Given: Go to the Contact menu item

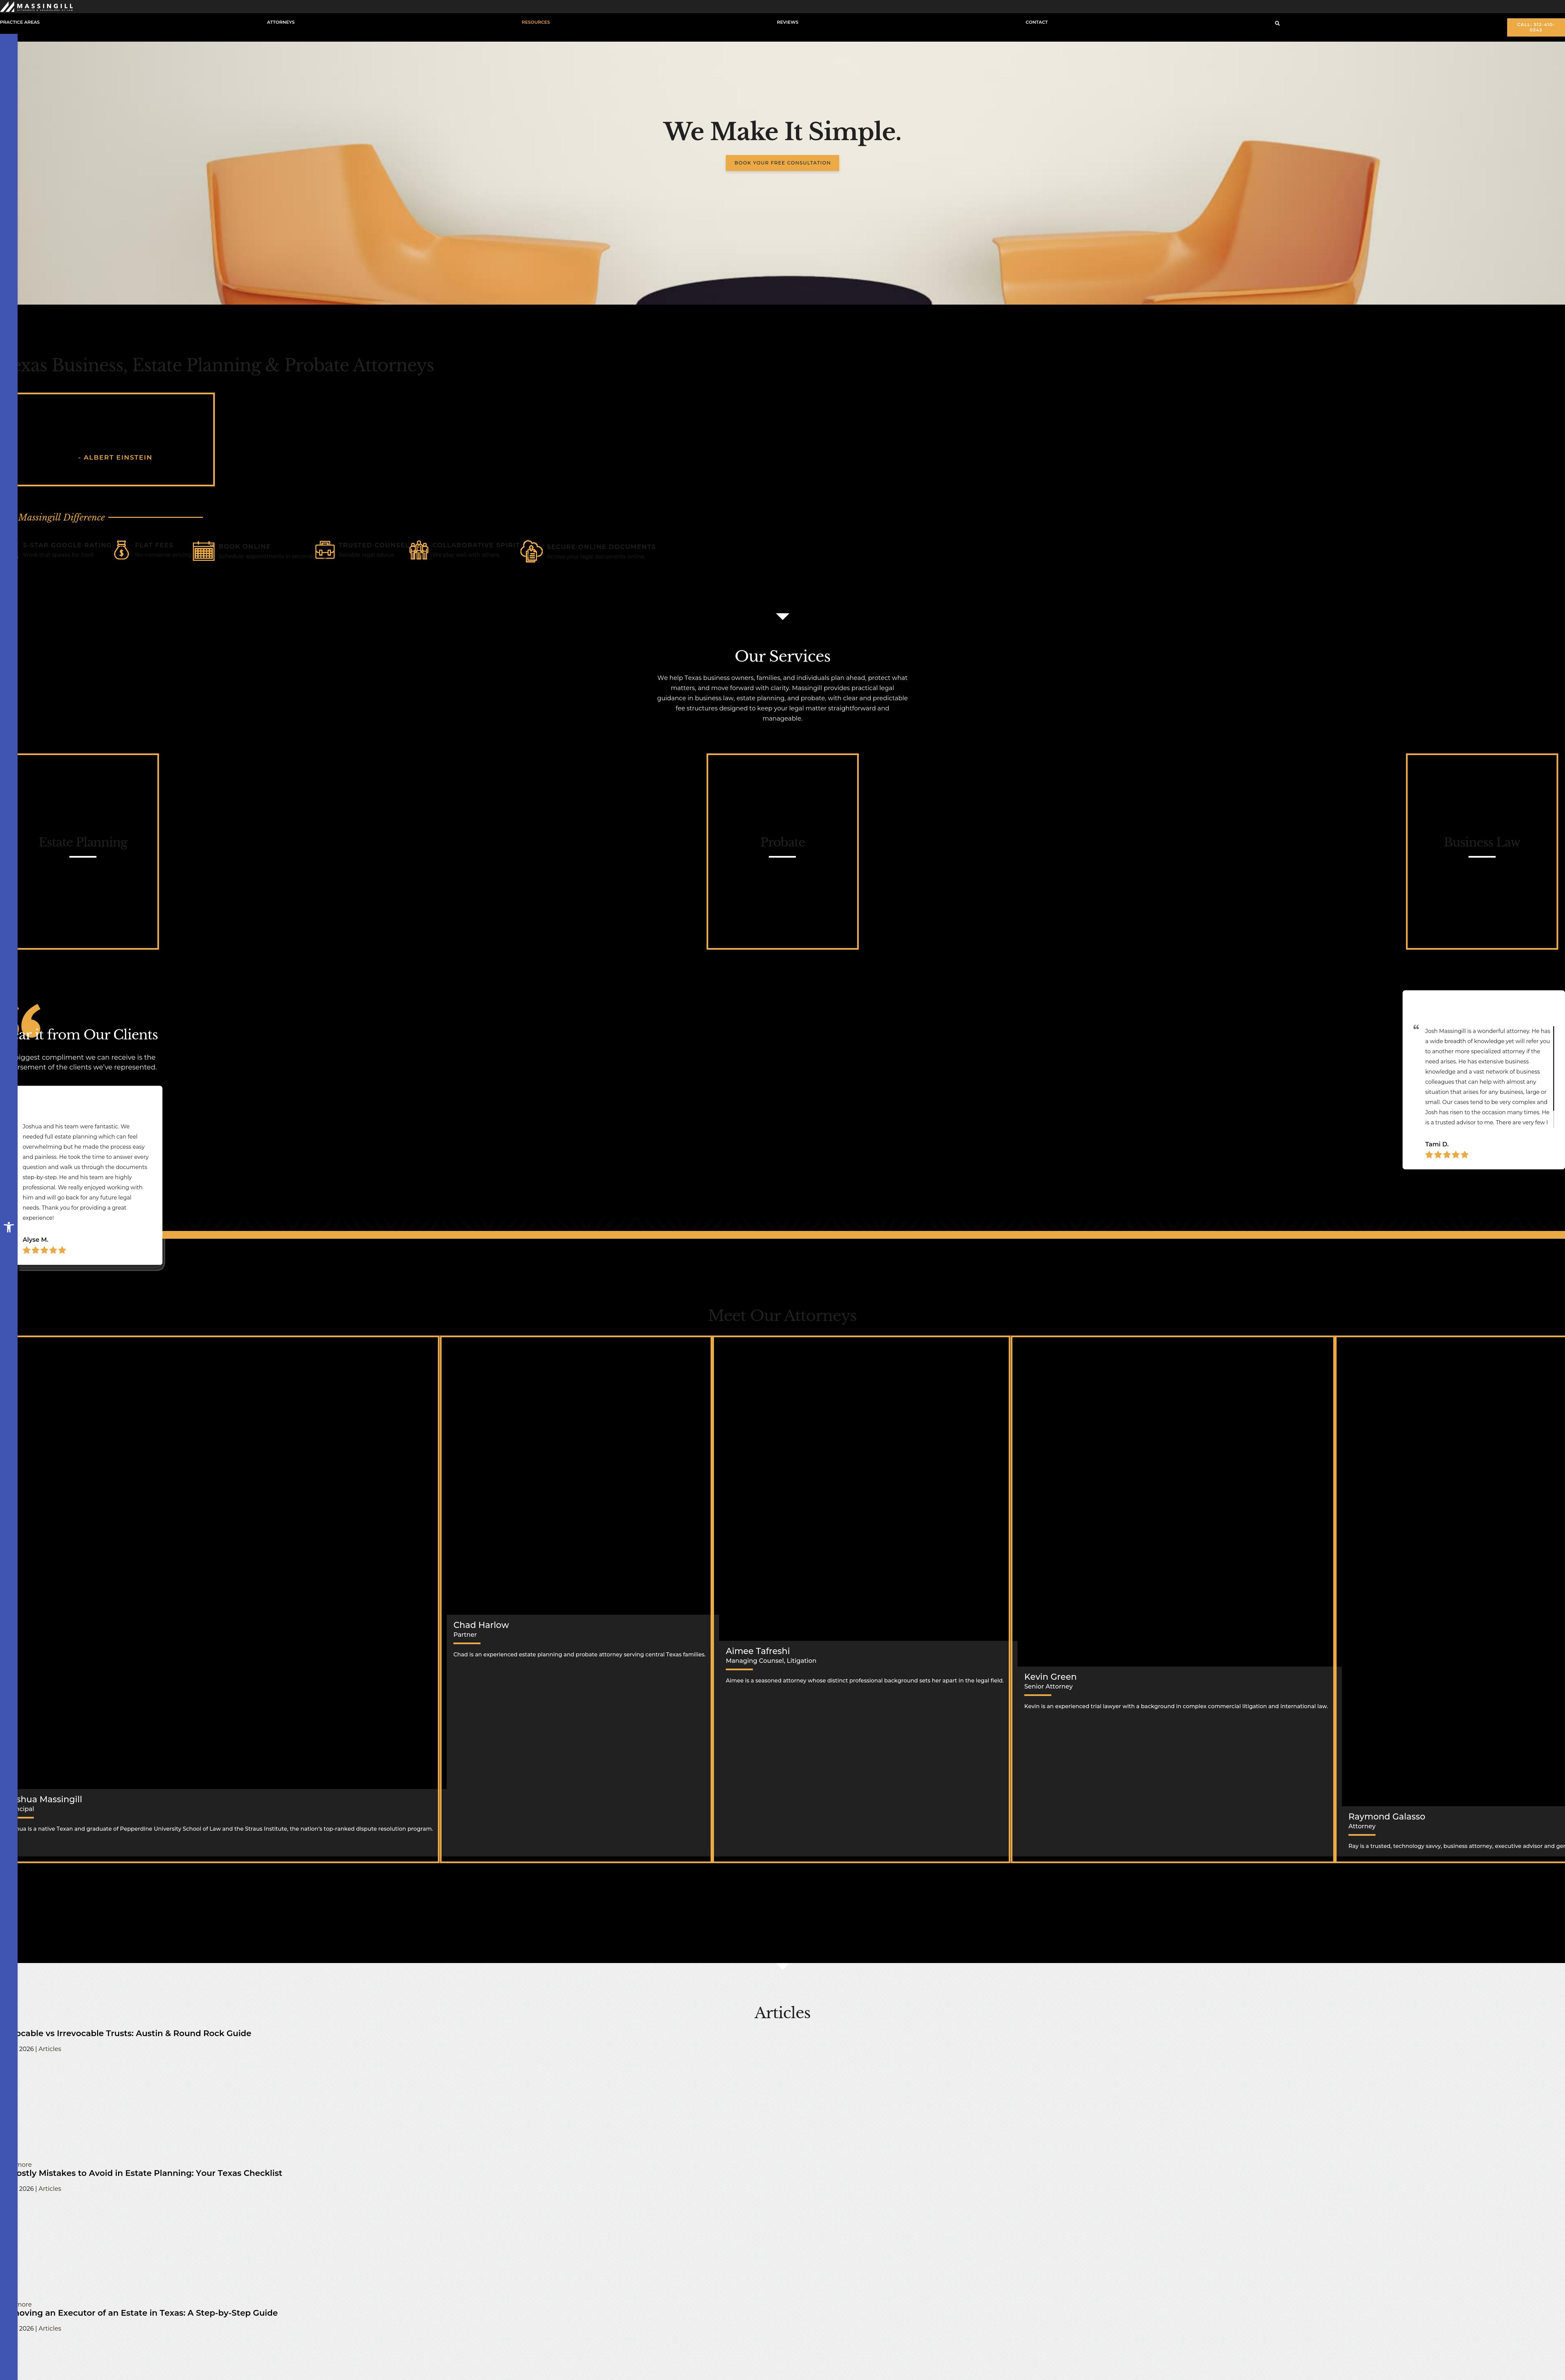Looking at the screenshot, I should 1037,22.
